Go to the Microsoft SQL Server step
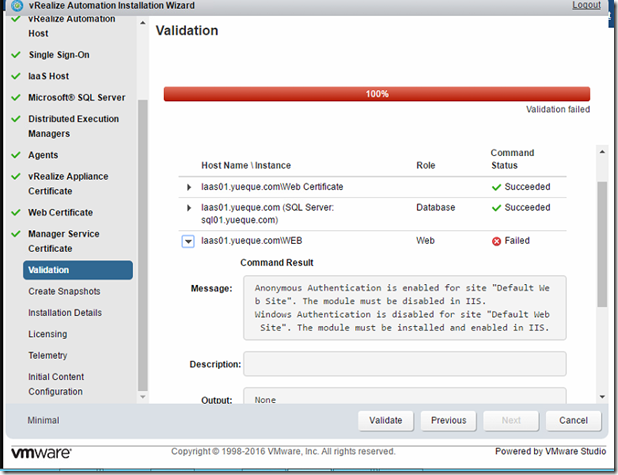This screenshot has height=475, width=618. [76, 97]
